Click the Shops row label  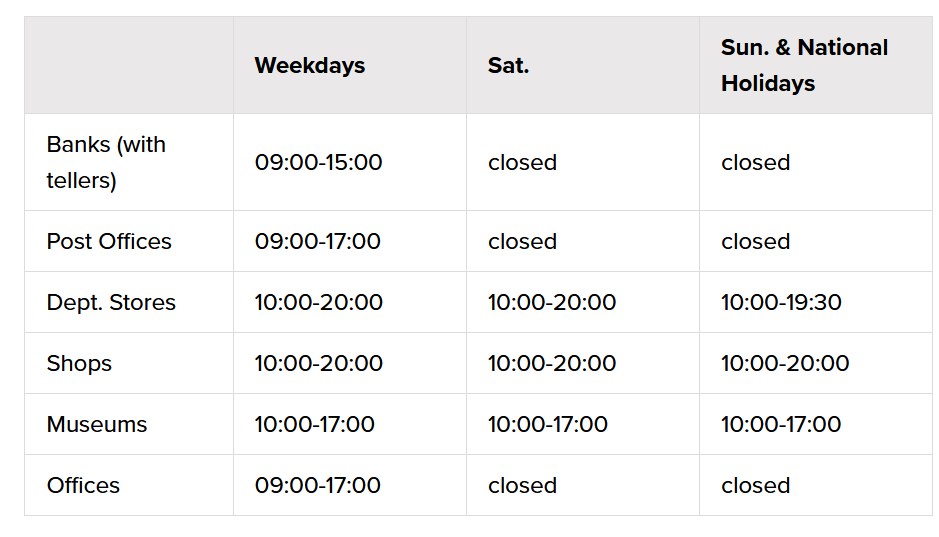pos(79,364)
